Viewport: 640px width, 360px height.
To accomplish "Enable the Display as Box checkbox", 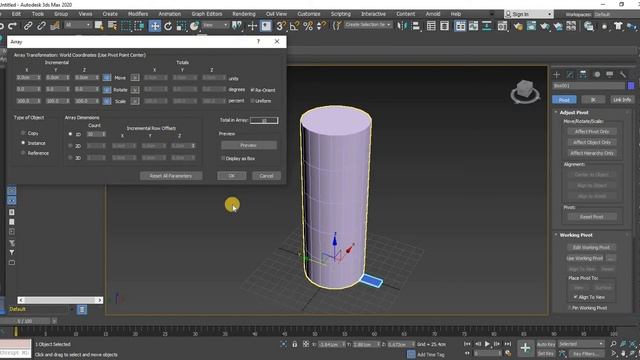I will pos(223,158).
